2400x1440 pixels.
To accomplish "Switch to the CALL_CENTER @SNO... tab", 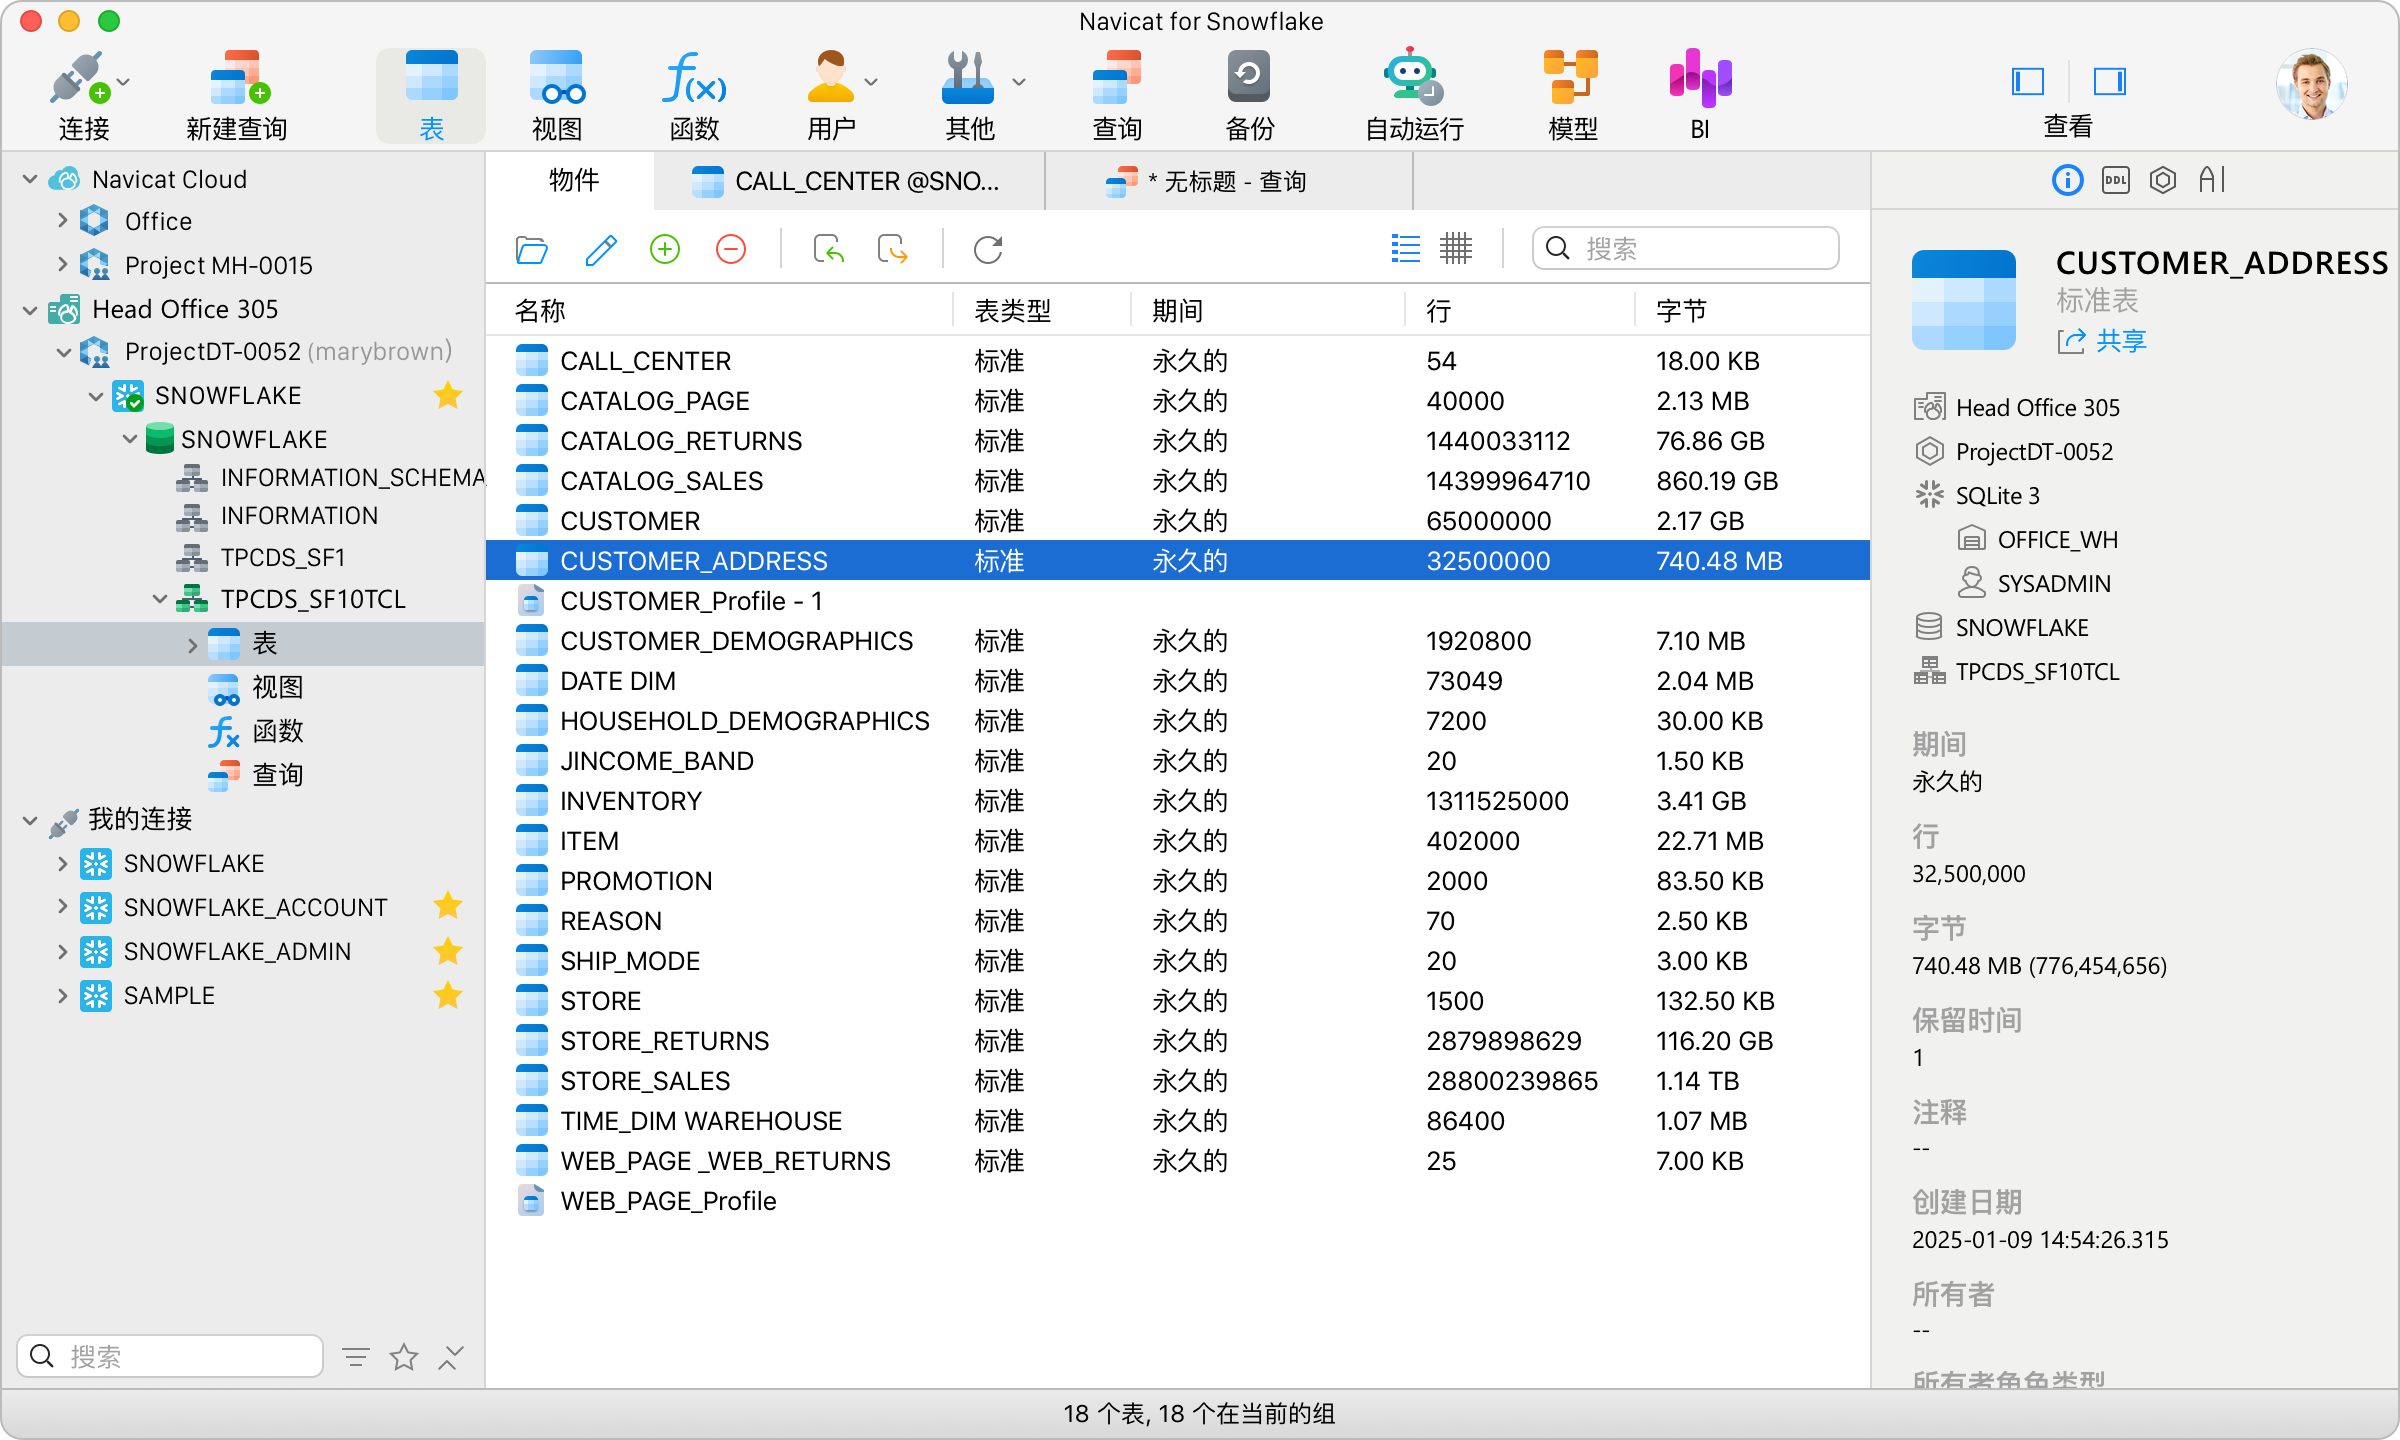I will (x=848, y=181).
